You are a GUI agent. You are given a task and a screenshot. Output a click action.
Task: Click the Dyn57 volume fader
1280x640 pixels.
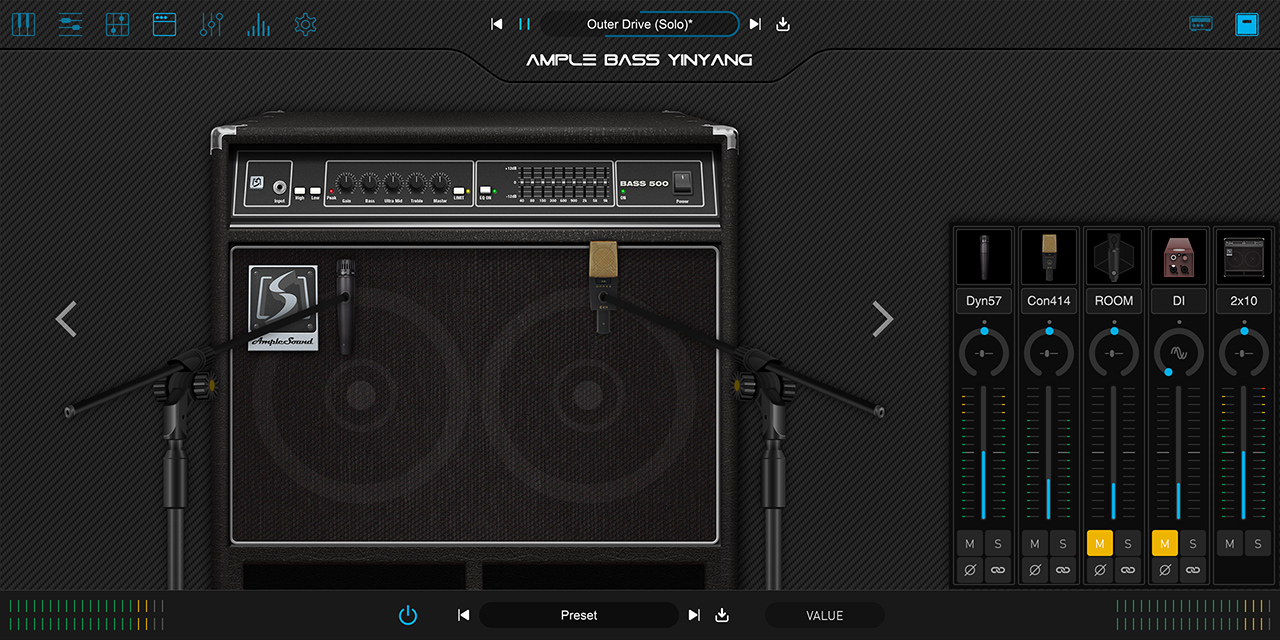984,452
